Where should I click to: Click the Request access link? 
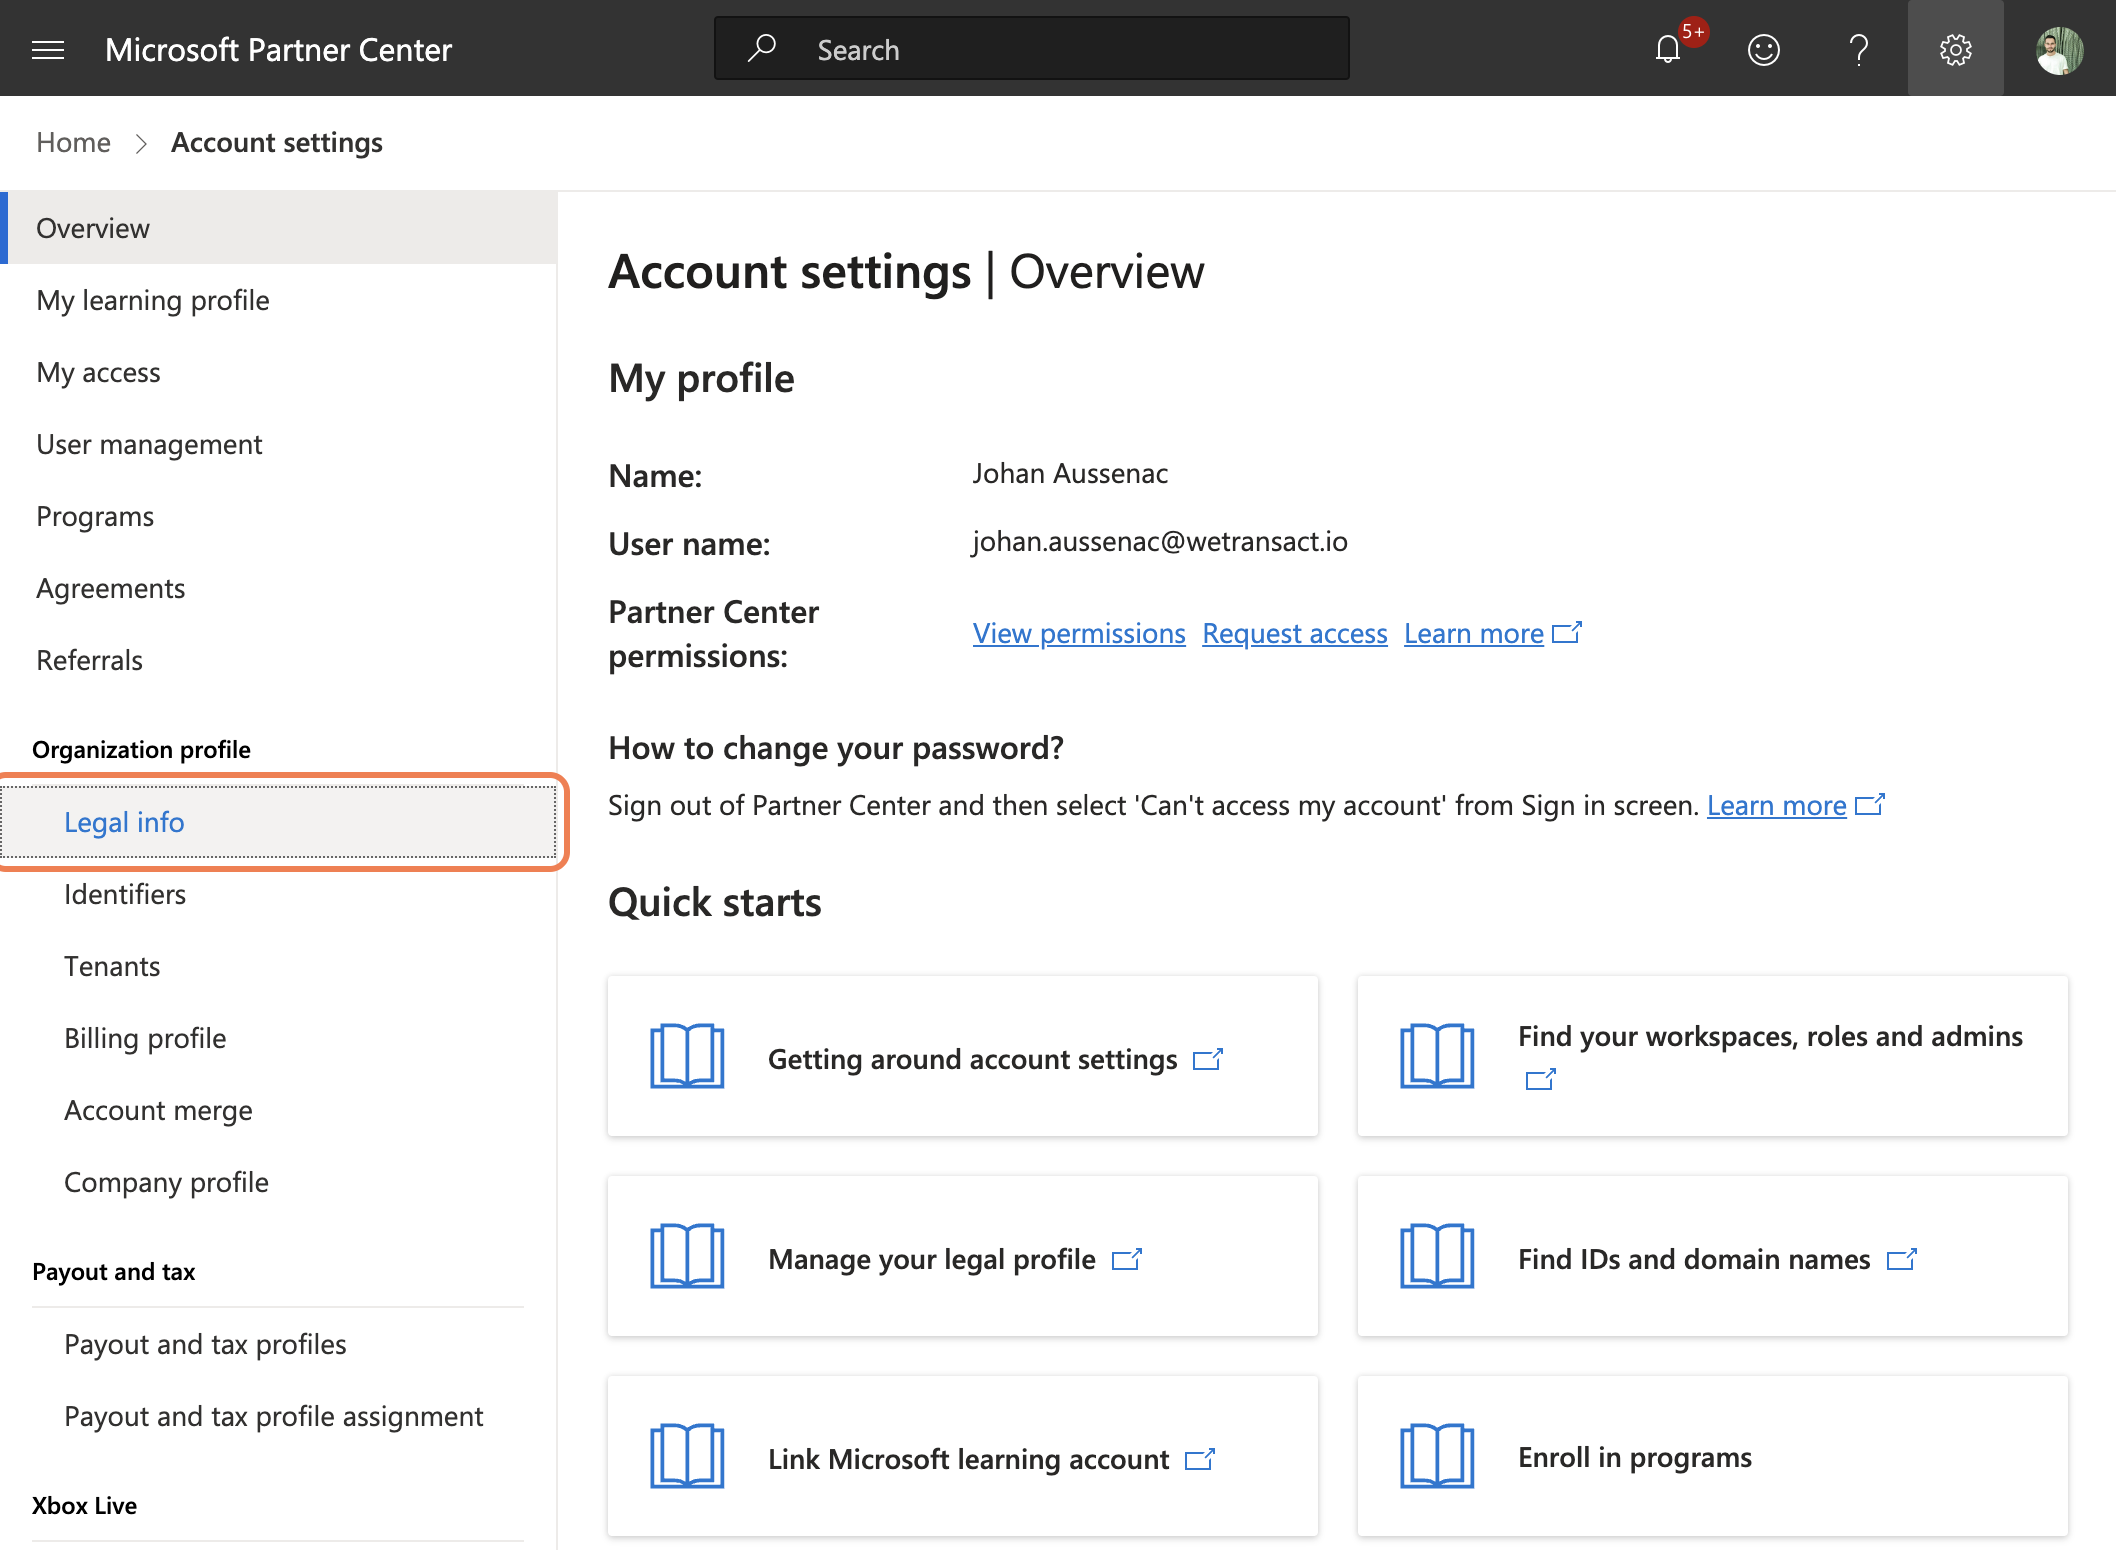coord(1294,633)
